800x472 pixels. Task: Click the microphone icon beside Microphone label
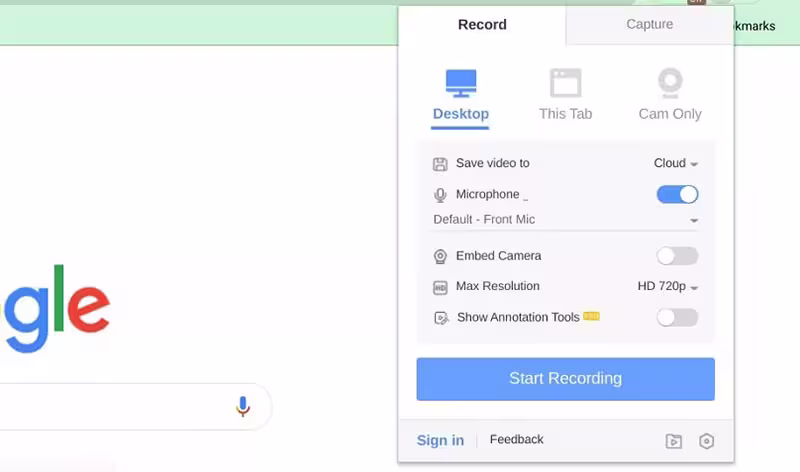click(x=440, y=195)
